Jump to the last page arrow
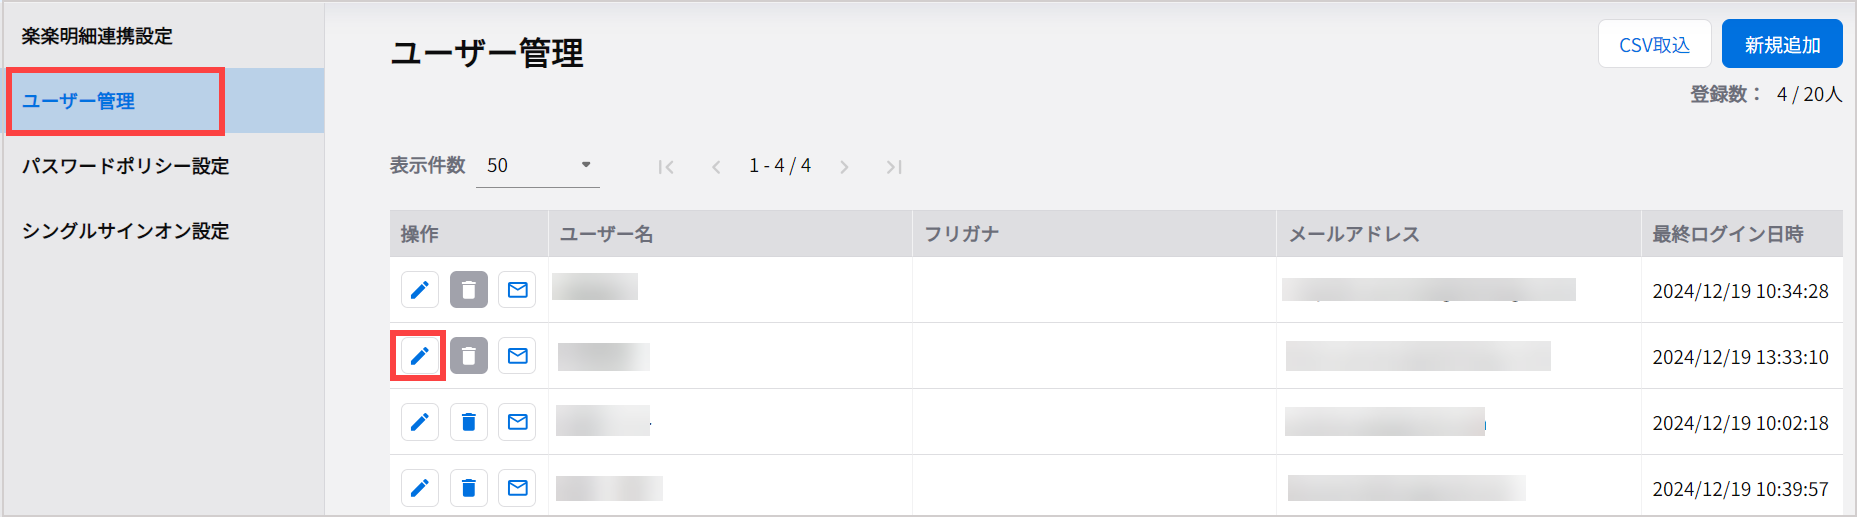Viewport: 1857px width, 517px height. click(894, 167)
